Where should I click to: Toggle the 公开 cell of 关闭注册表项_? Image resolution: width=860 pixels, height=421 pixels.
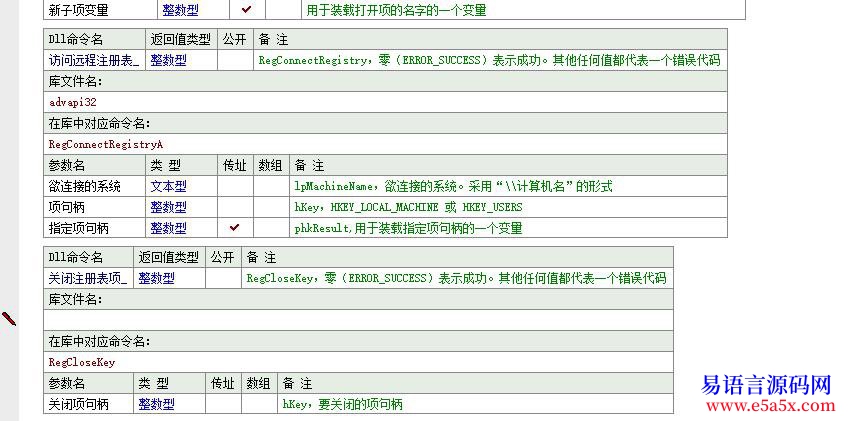223,278
